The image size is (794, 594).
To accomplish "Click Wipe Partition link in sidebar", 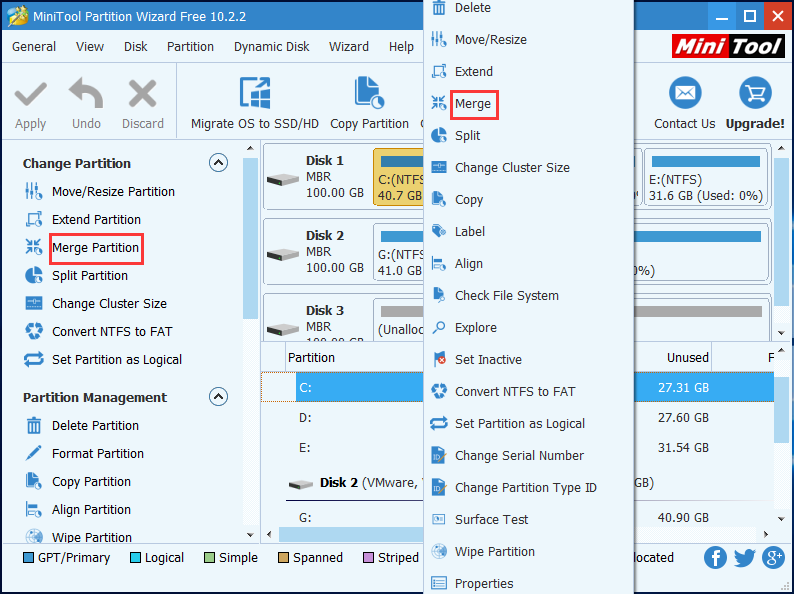I will (x=92, y=537).
